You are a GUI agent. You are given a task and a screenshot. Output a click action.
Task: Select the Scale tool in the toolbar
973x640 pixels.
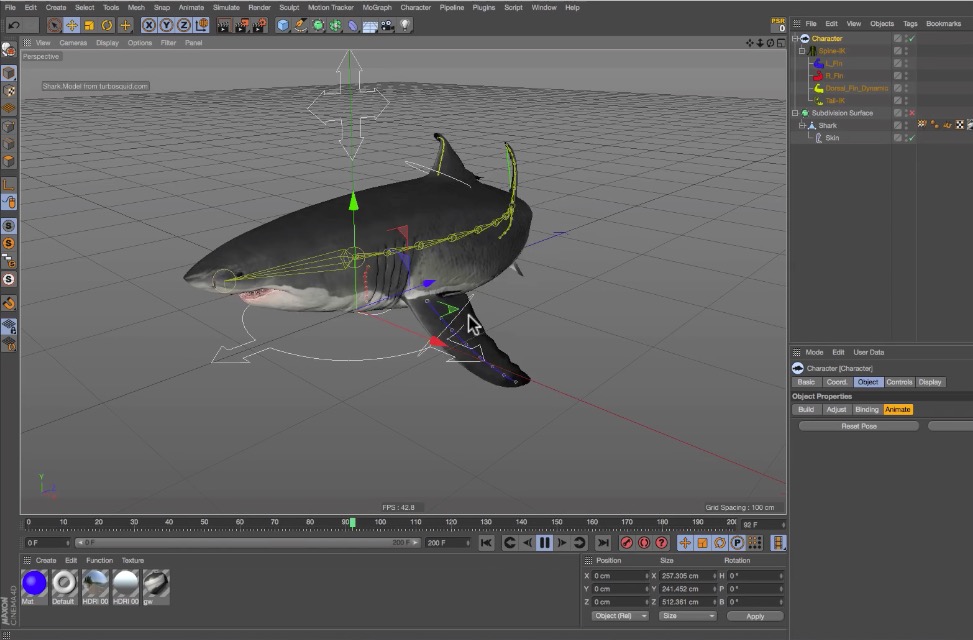89,25
